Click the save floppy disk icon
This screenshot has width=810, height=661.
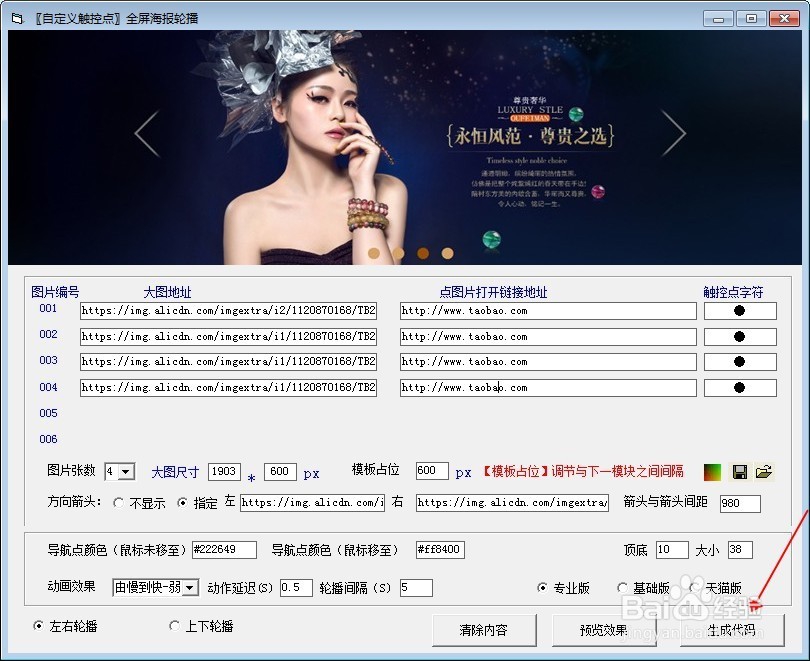[x=739, y=471]
